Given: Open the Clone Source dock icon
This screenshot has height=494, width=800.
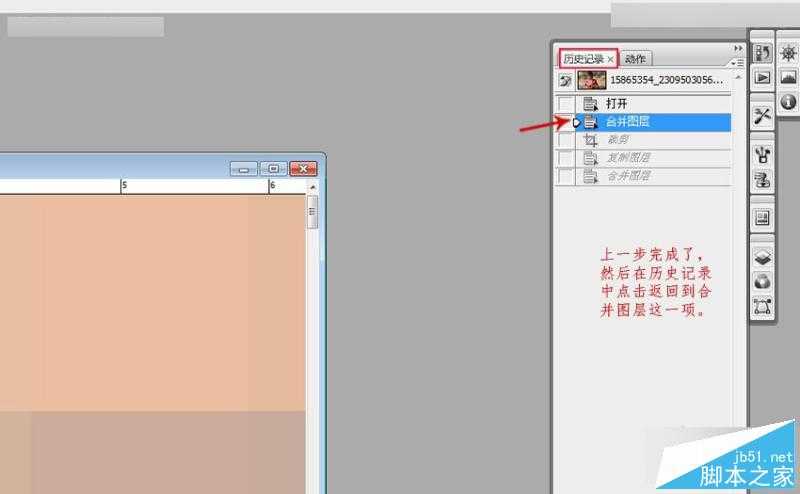Looking at the screenshot, I should pyautogui.click(x=762, y=179).
